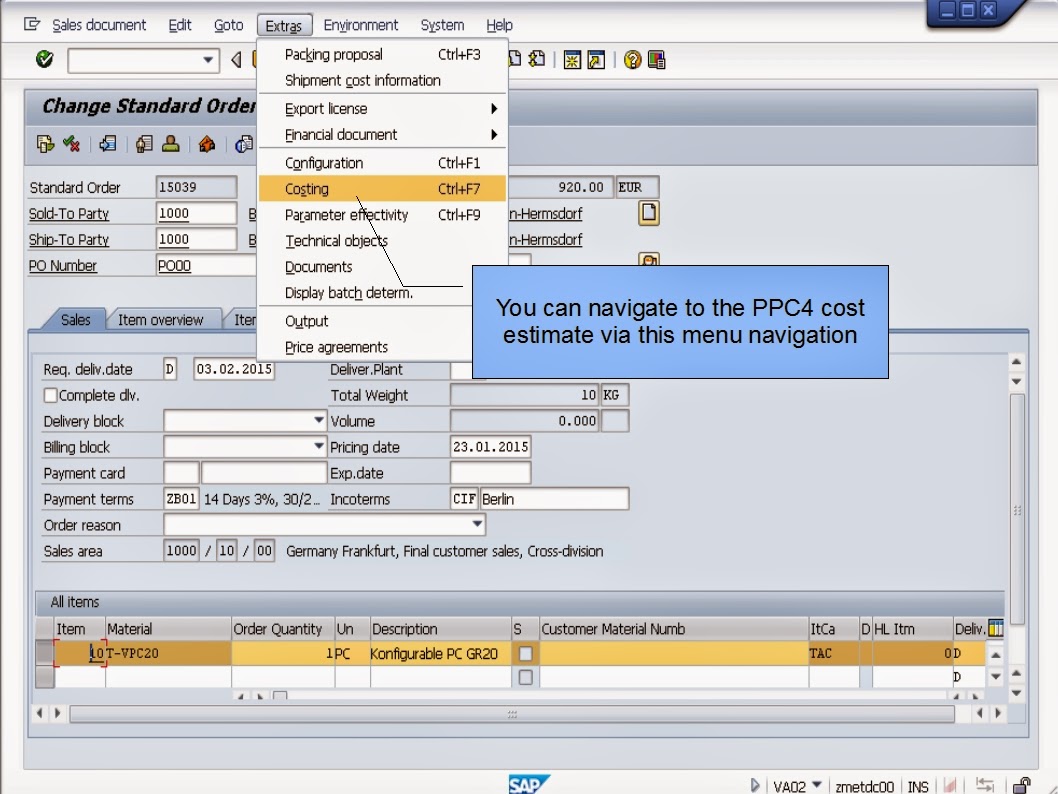Click the Material cell T-VPC20
Screen dimensions: 1058x794
(x=168, y=653)
